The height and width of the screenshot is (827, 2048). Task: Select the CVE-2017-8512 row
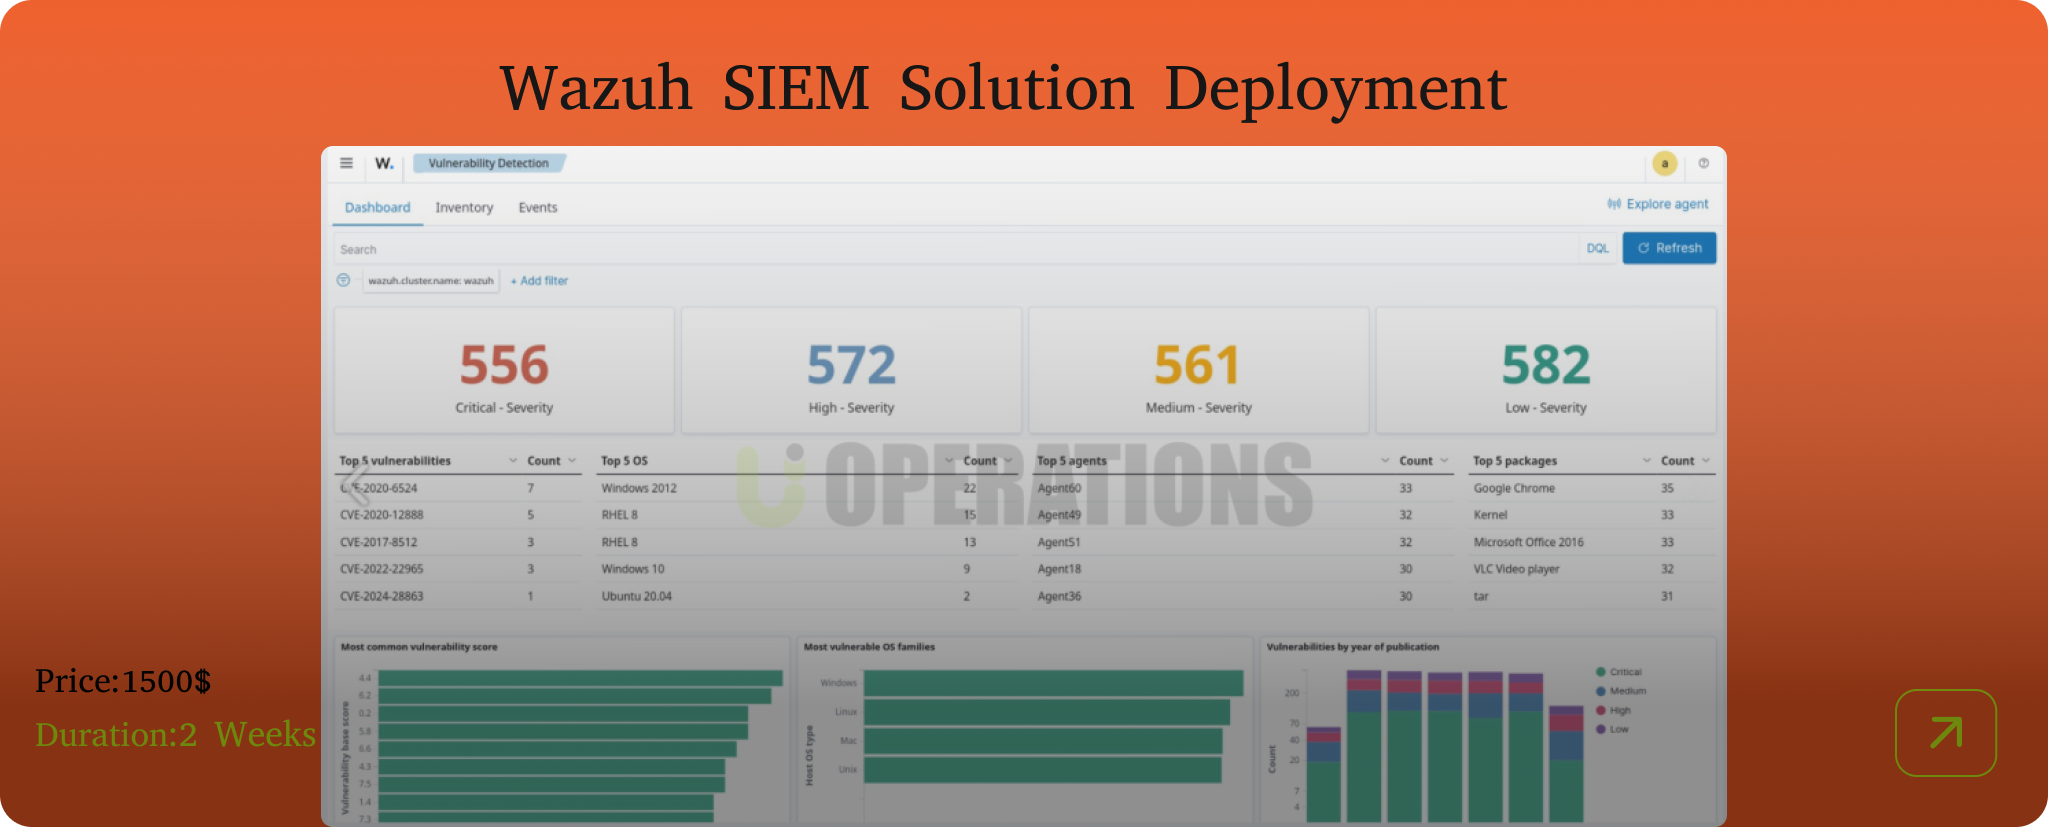[458, 542]
